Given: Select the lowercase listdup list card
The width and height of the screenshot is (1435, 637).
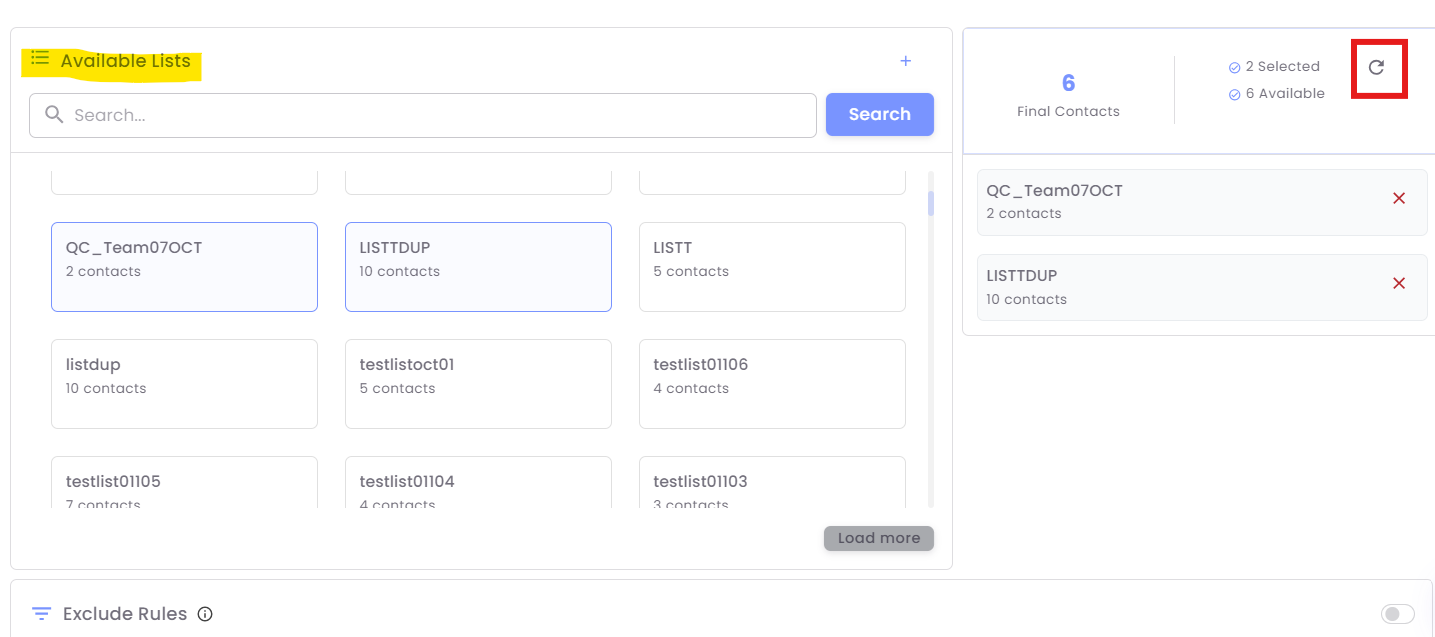Looking at the screenshot, I should click(x=184, y=384).
